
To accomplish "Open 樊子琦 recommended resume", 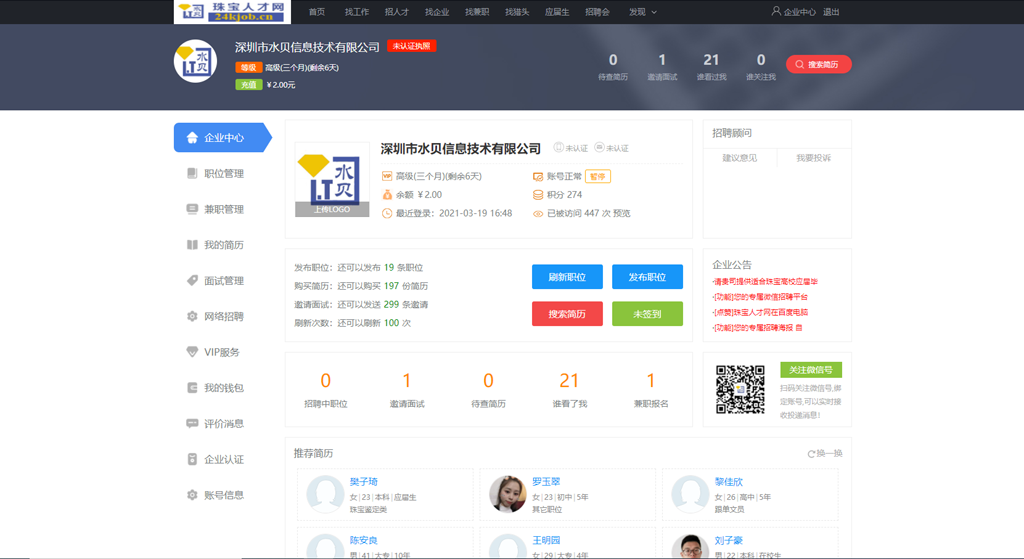I will tap(364, 482).
